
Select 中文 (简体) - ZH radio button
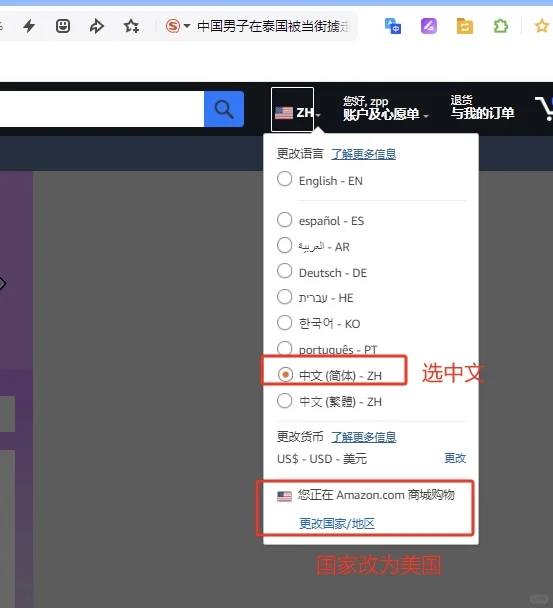[x=285, y=375]
